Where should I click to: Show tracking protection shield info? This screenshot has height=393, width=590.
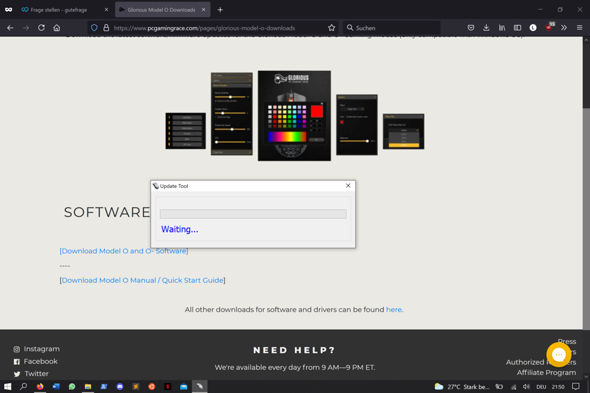tap(94, 28)
